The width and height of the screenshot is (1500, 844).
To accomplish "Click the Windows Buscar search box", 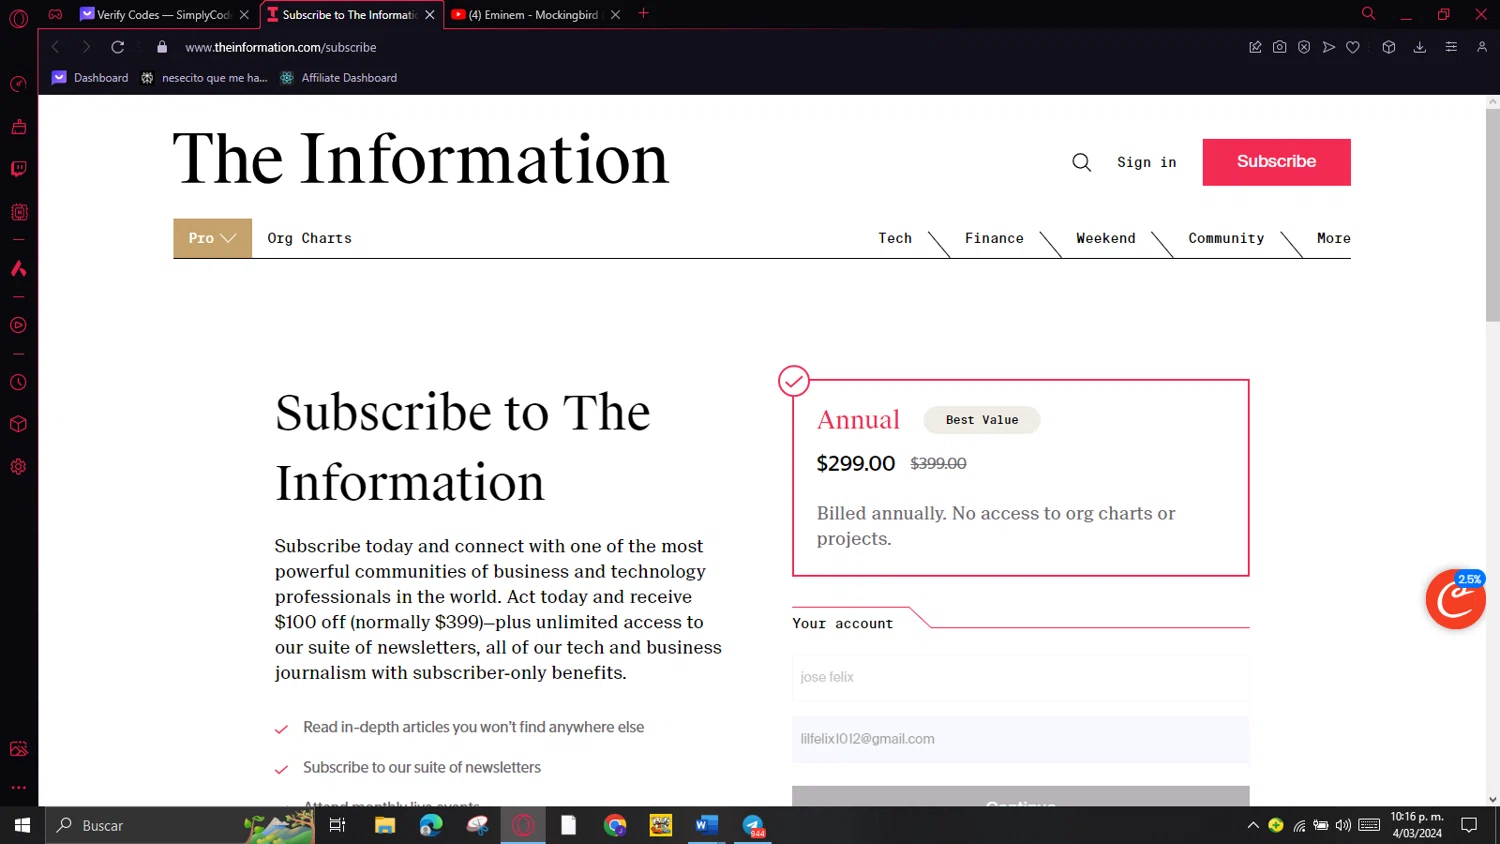I will (x=180, y=825).
